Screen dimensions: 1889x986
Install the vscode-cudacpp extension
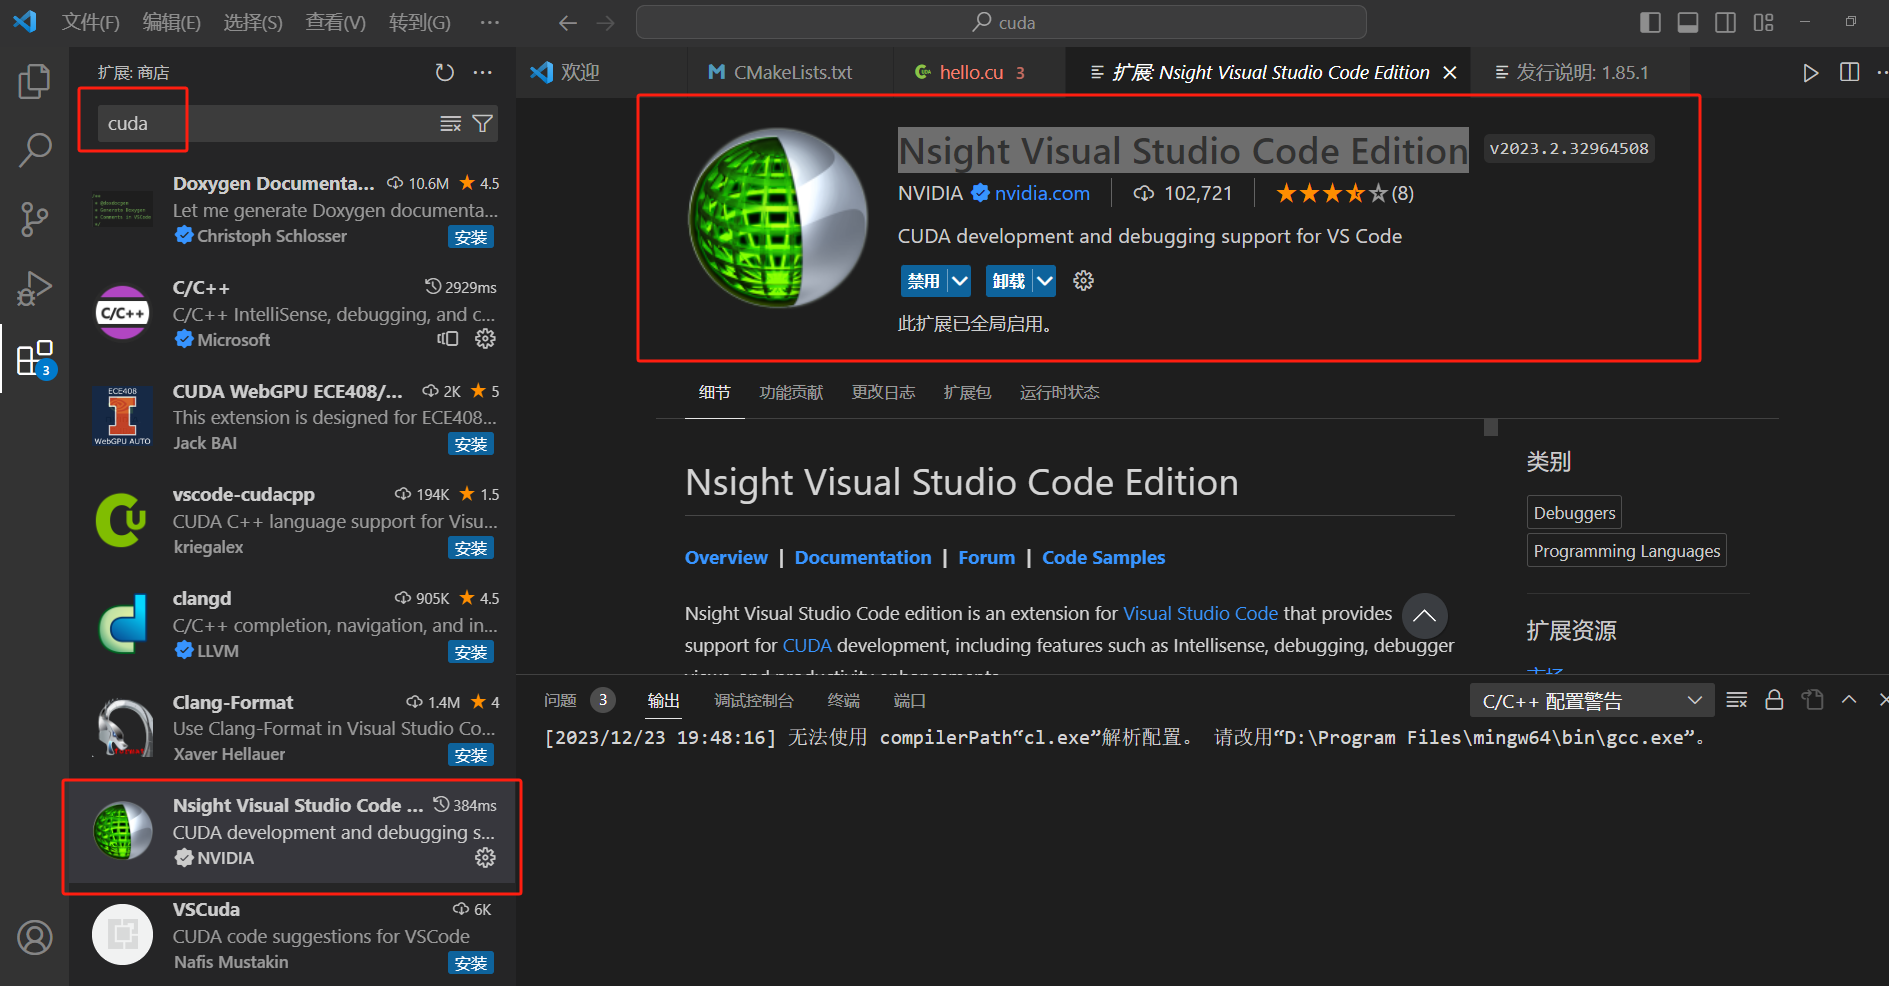(471, 548)
